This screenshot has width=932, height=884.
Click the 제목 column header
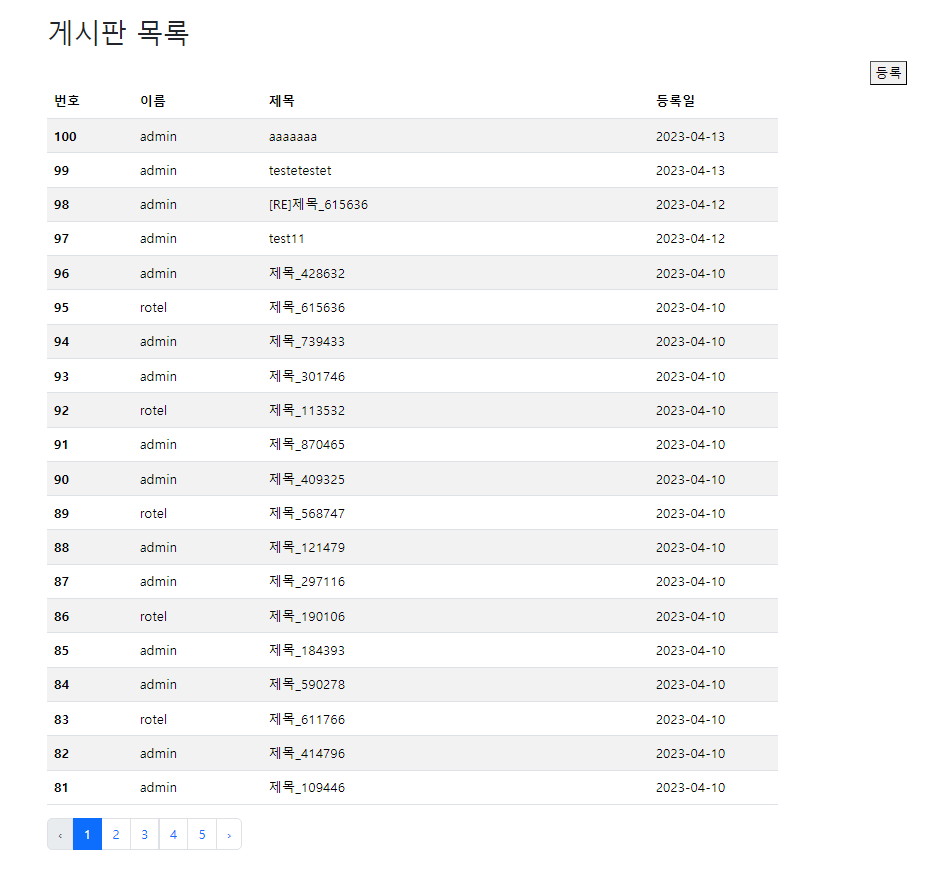[281, 100]
